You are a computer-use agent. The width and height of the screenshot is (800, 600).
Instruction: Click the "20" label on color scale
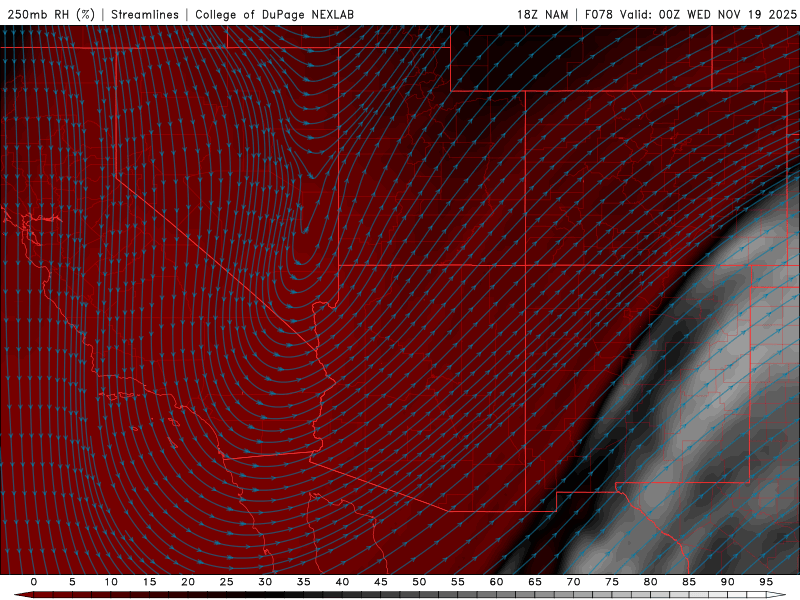click(188, 582)
